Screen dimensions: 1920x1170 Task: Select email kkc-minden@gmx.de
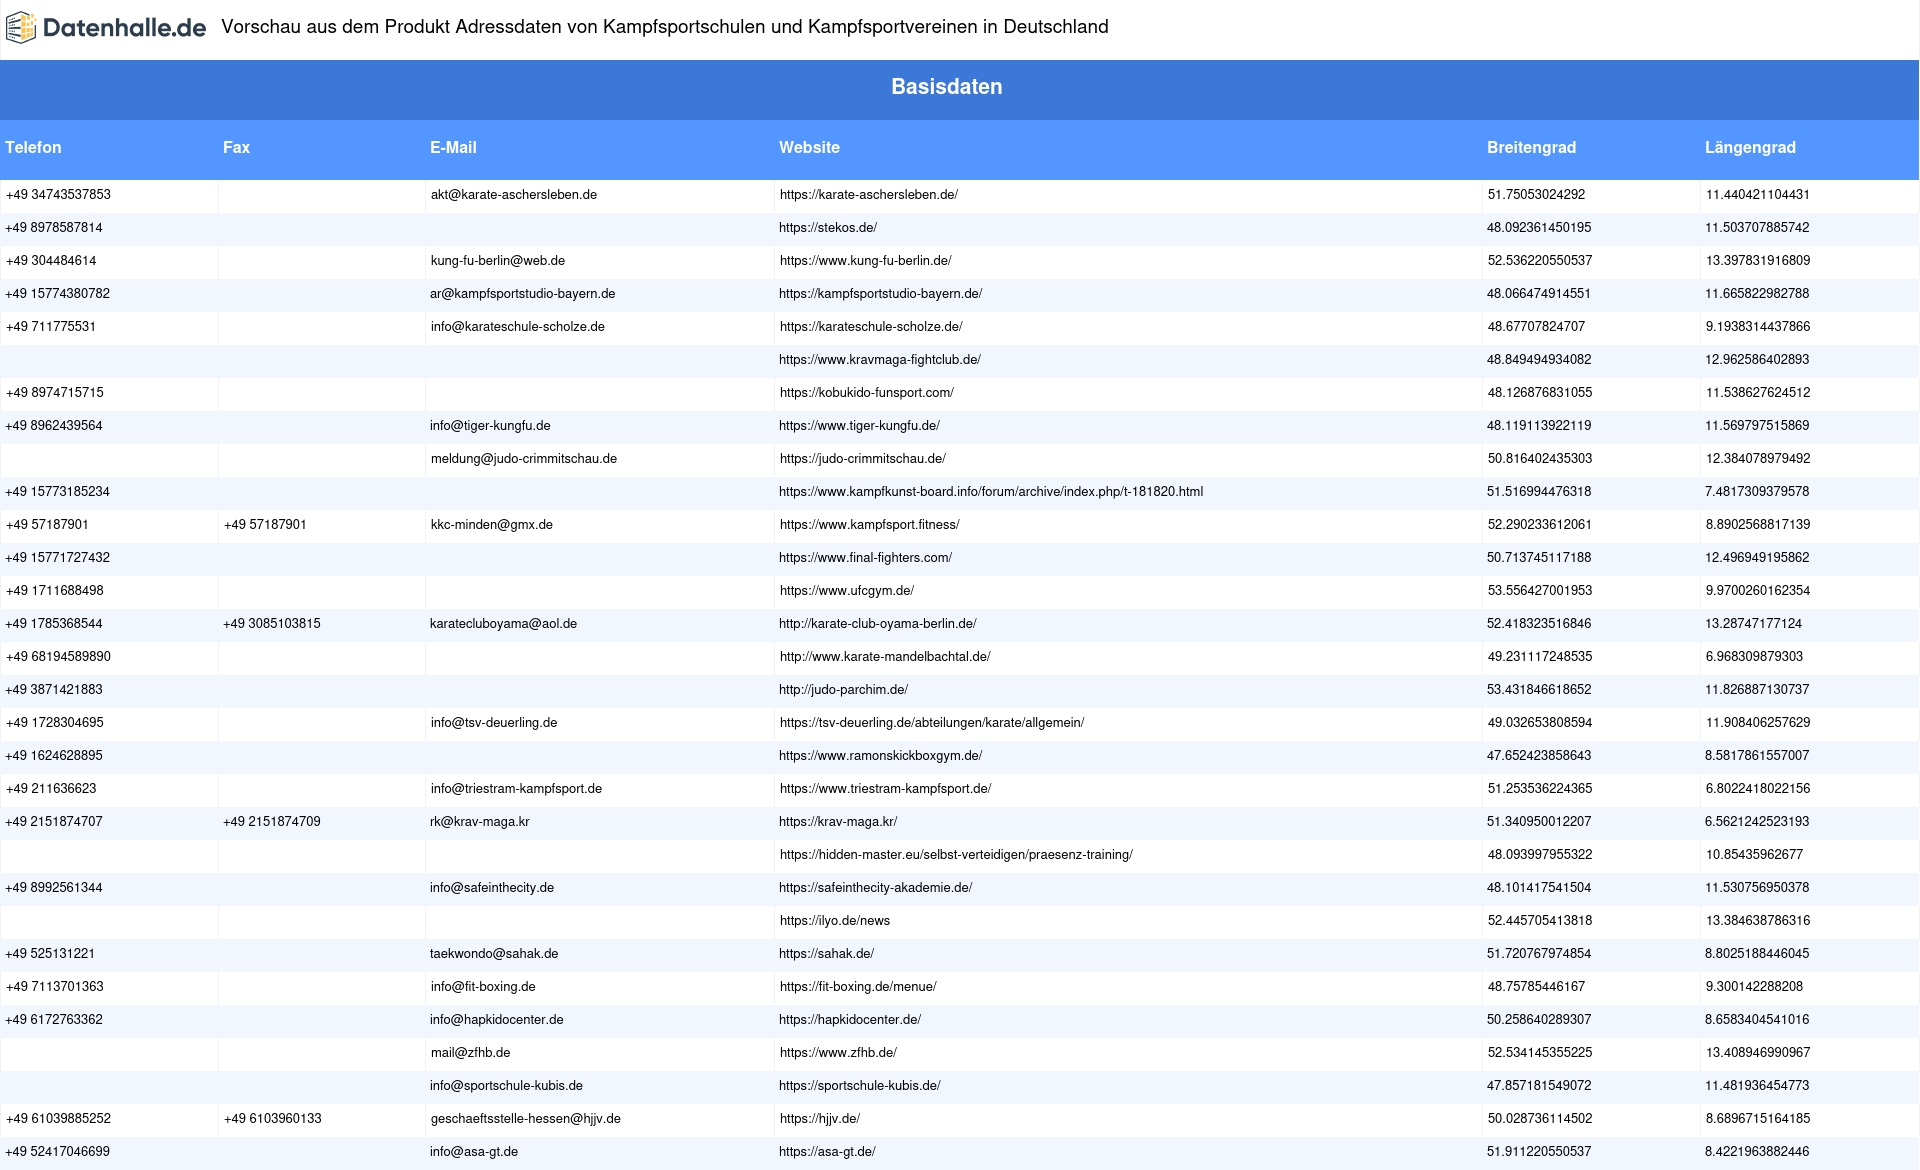[x=492, y=525]
